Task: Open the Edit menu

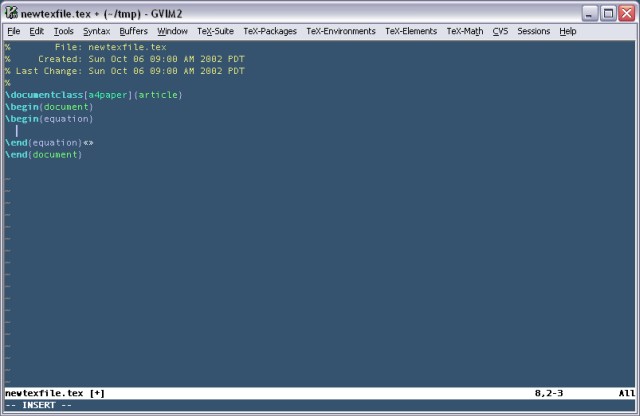Action: pyautogui.click(x=37, y=31)
